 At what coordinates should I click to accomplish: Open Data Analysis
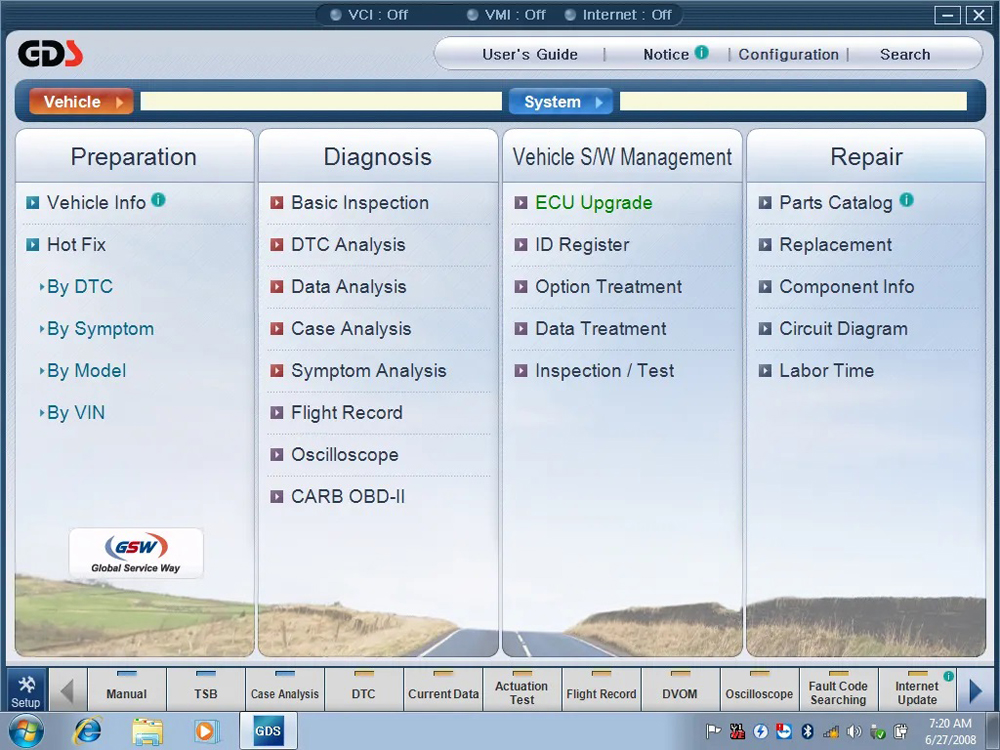(349, 287)
